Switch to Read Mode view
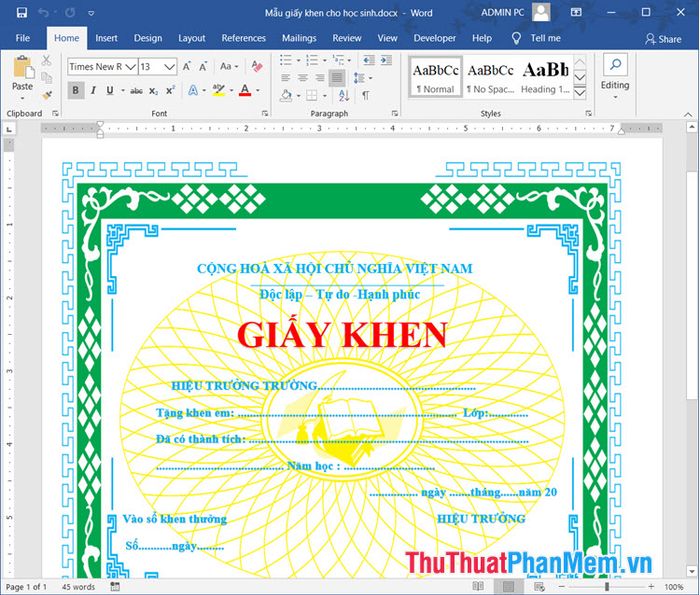 478,586
